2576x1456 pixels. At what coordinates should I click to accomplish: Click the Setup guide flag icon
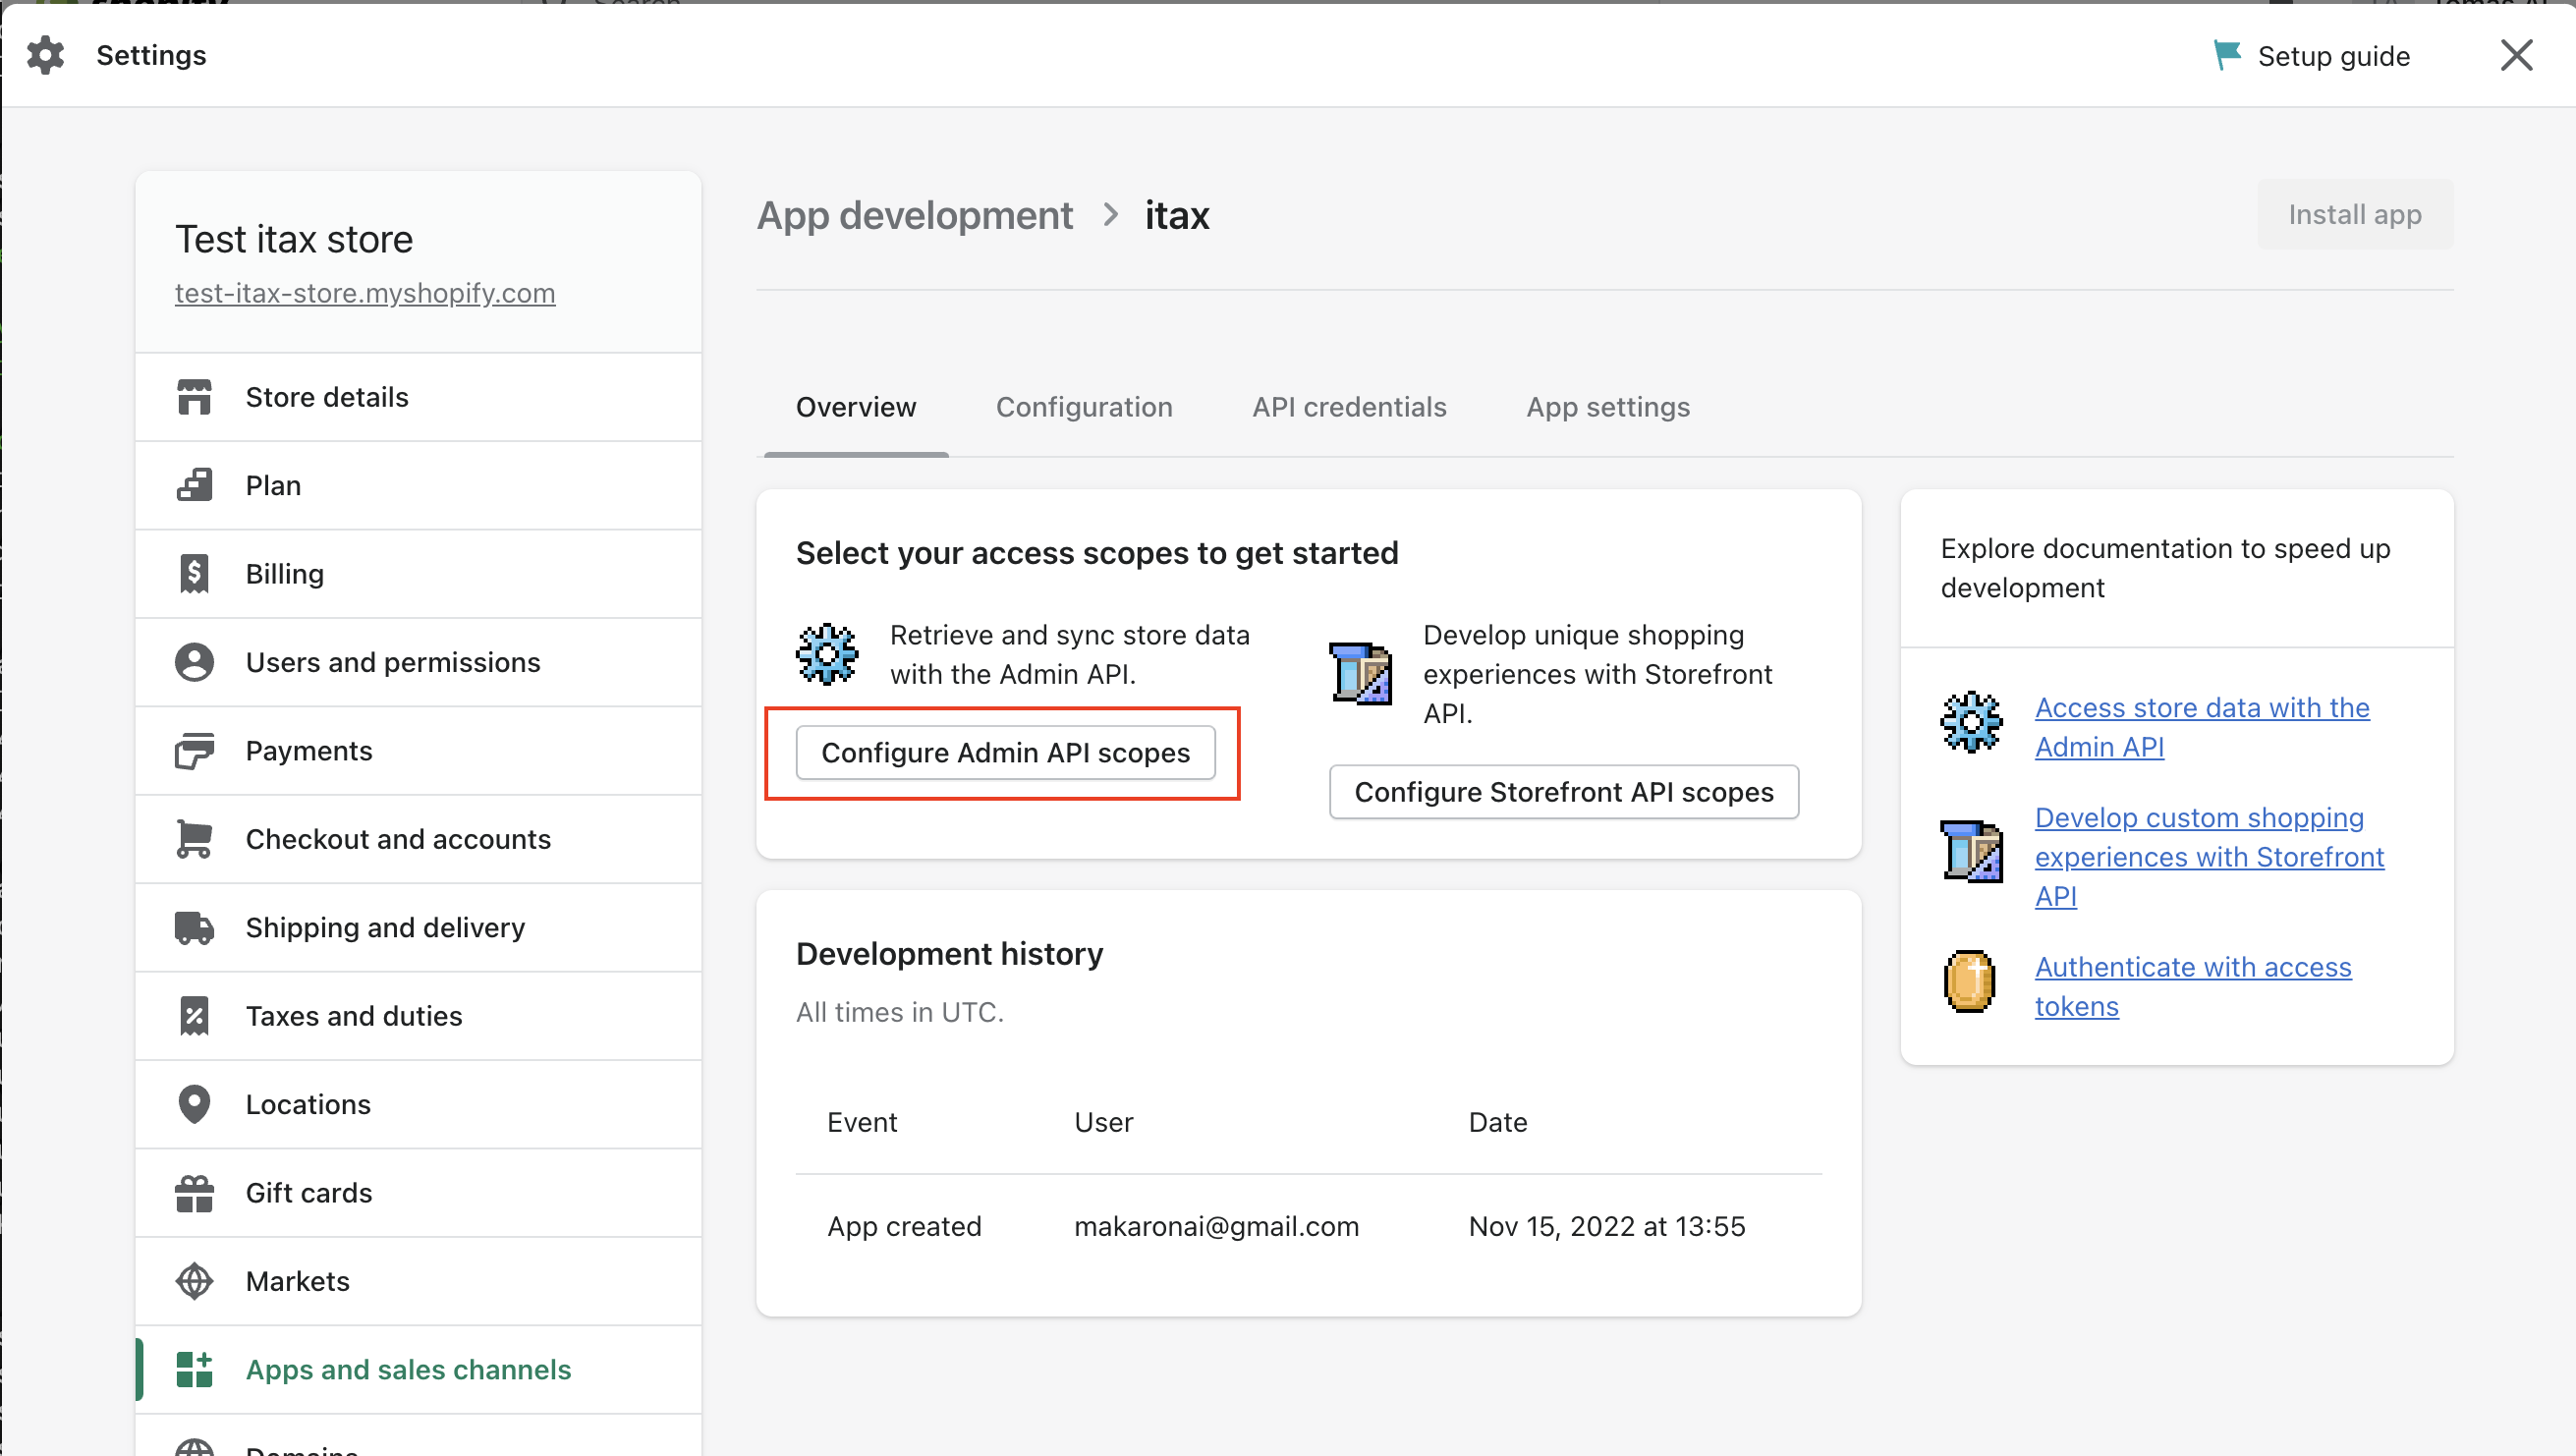click(x=2226, y=55)
